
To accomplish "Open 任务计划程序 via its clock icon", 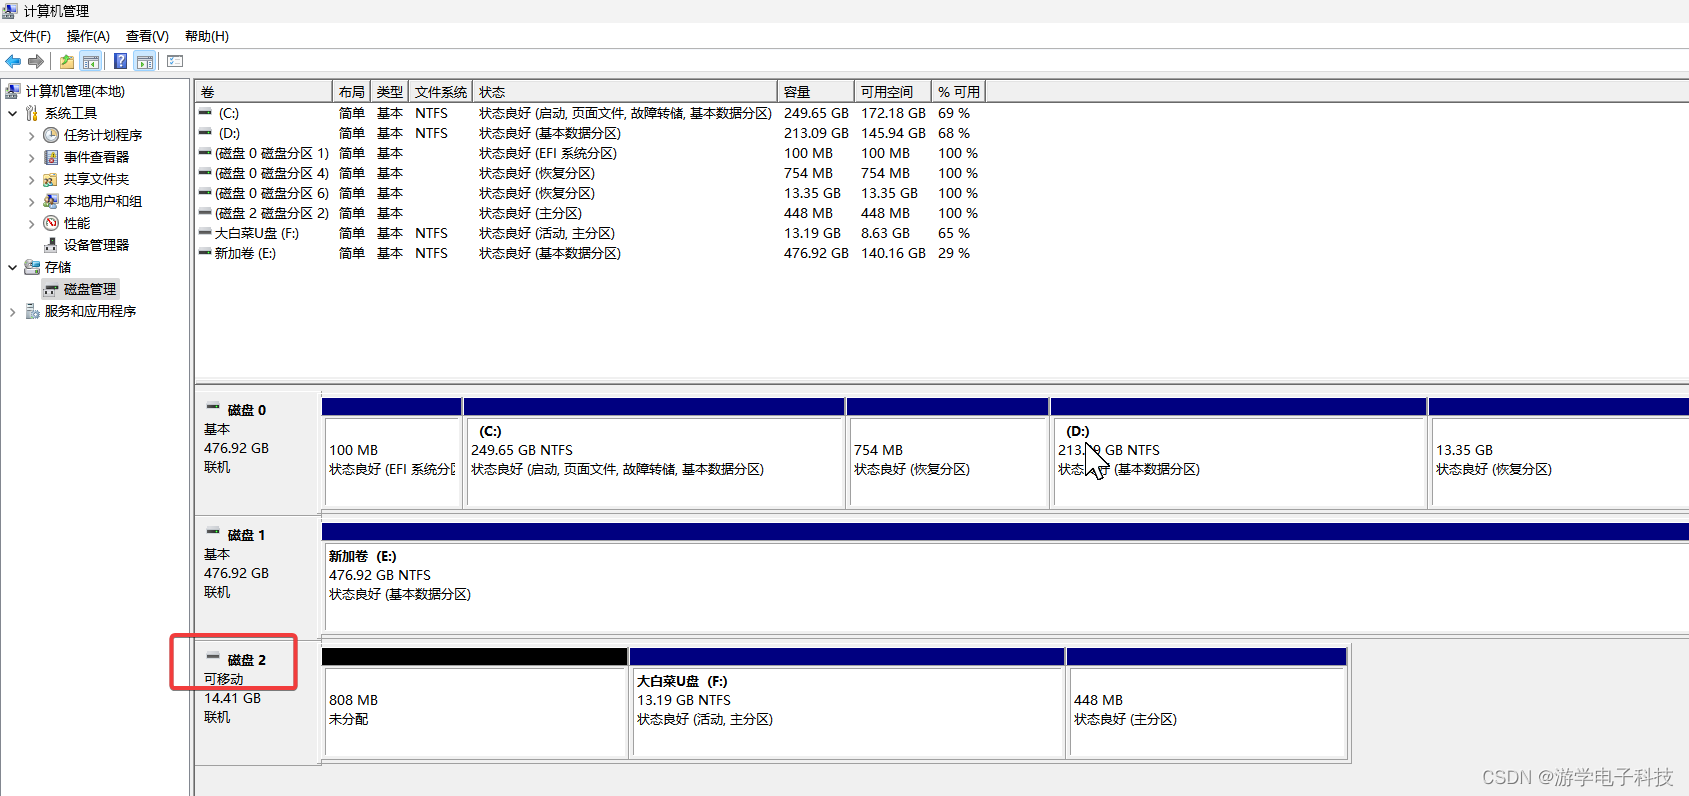I will (51, 135).
